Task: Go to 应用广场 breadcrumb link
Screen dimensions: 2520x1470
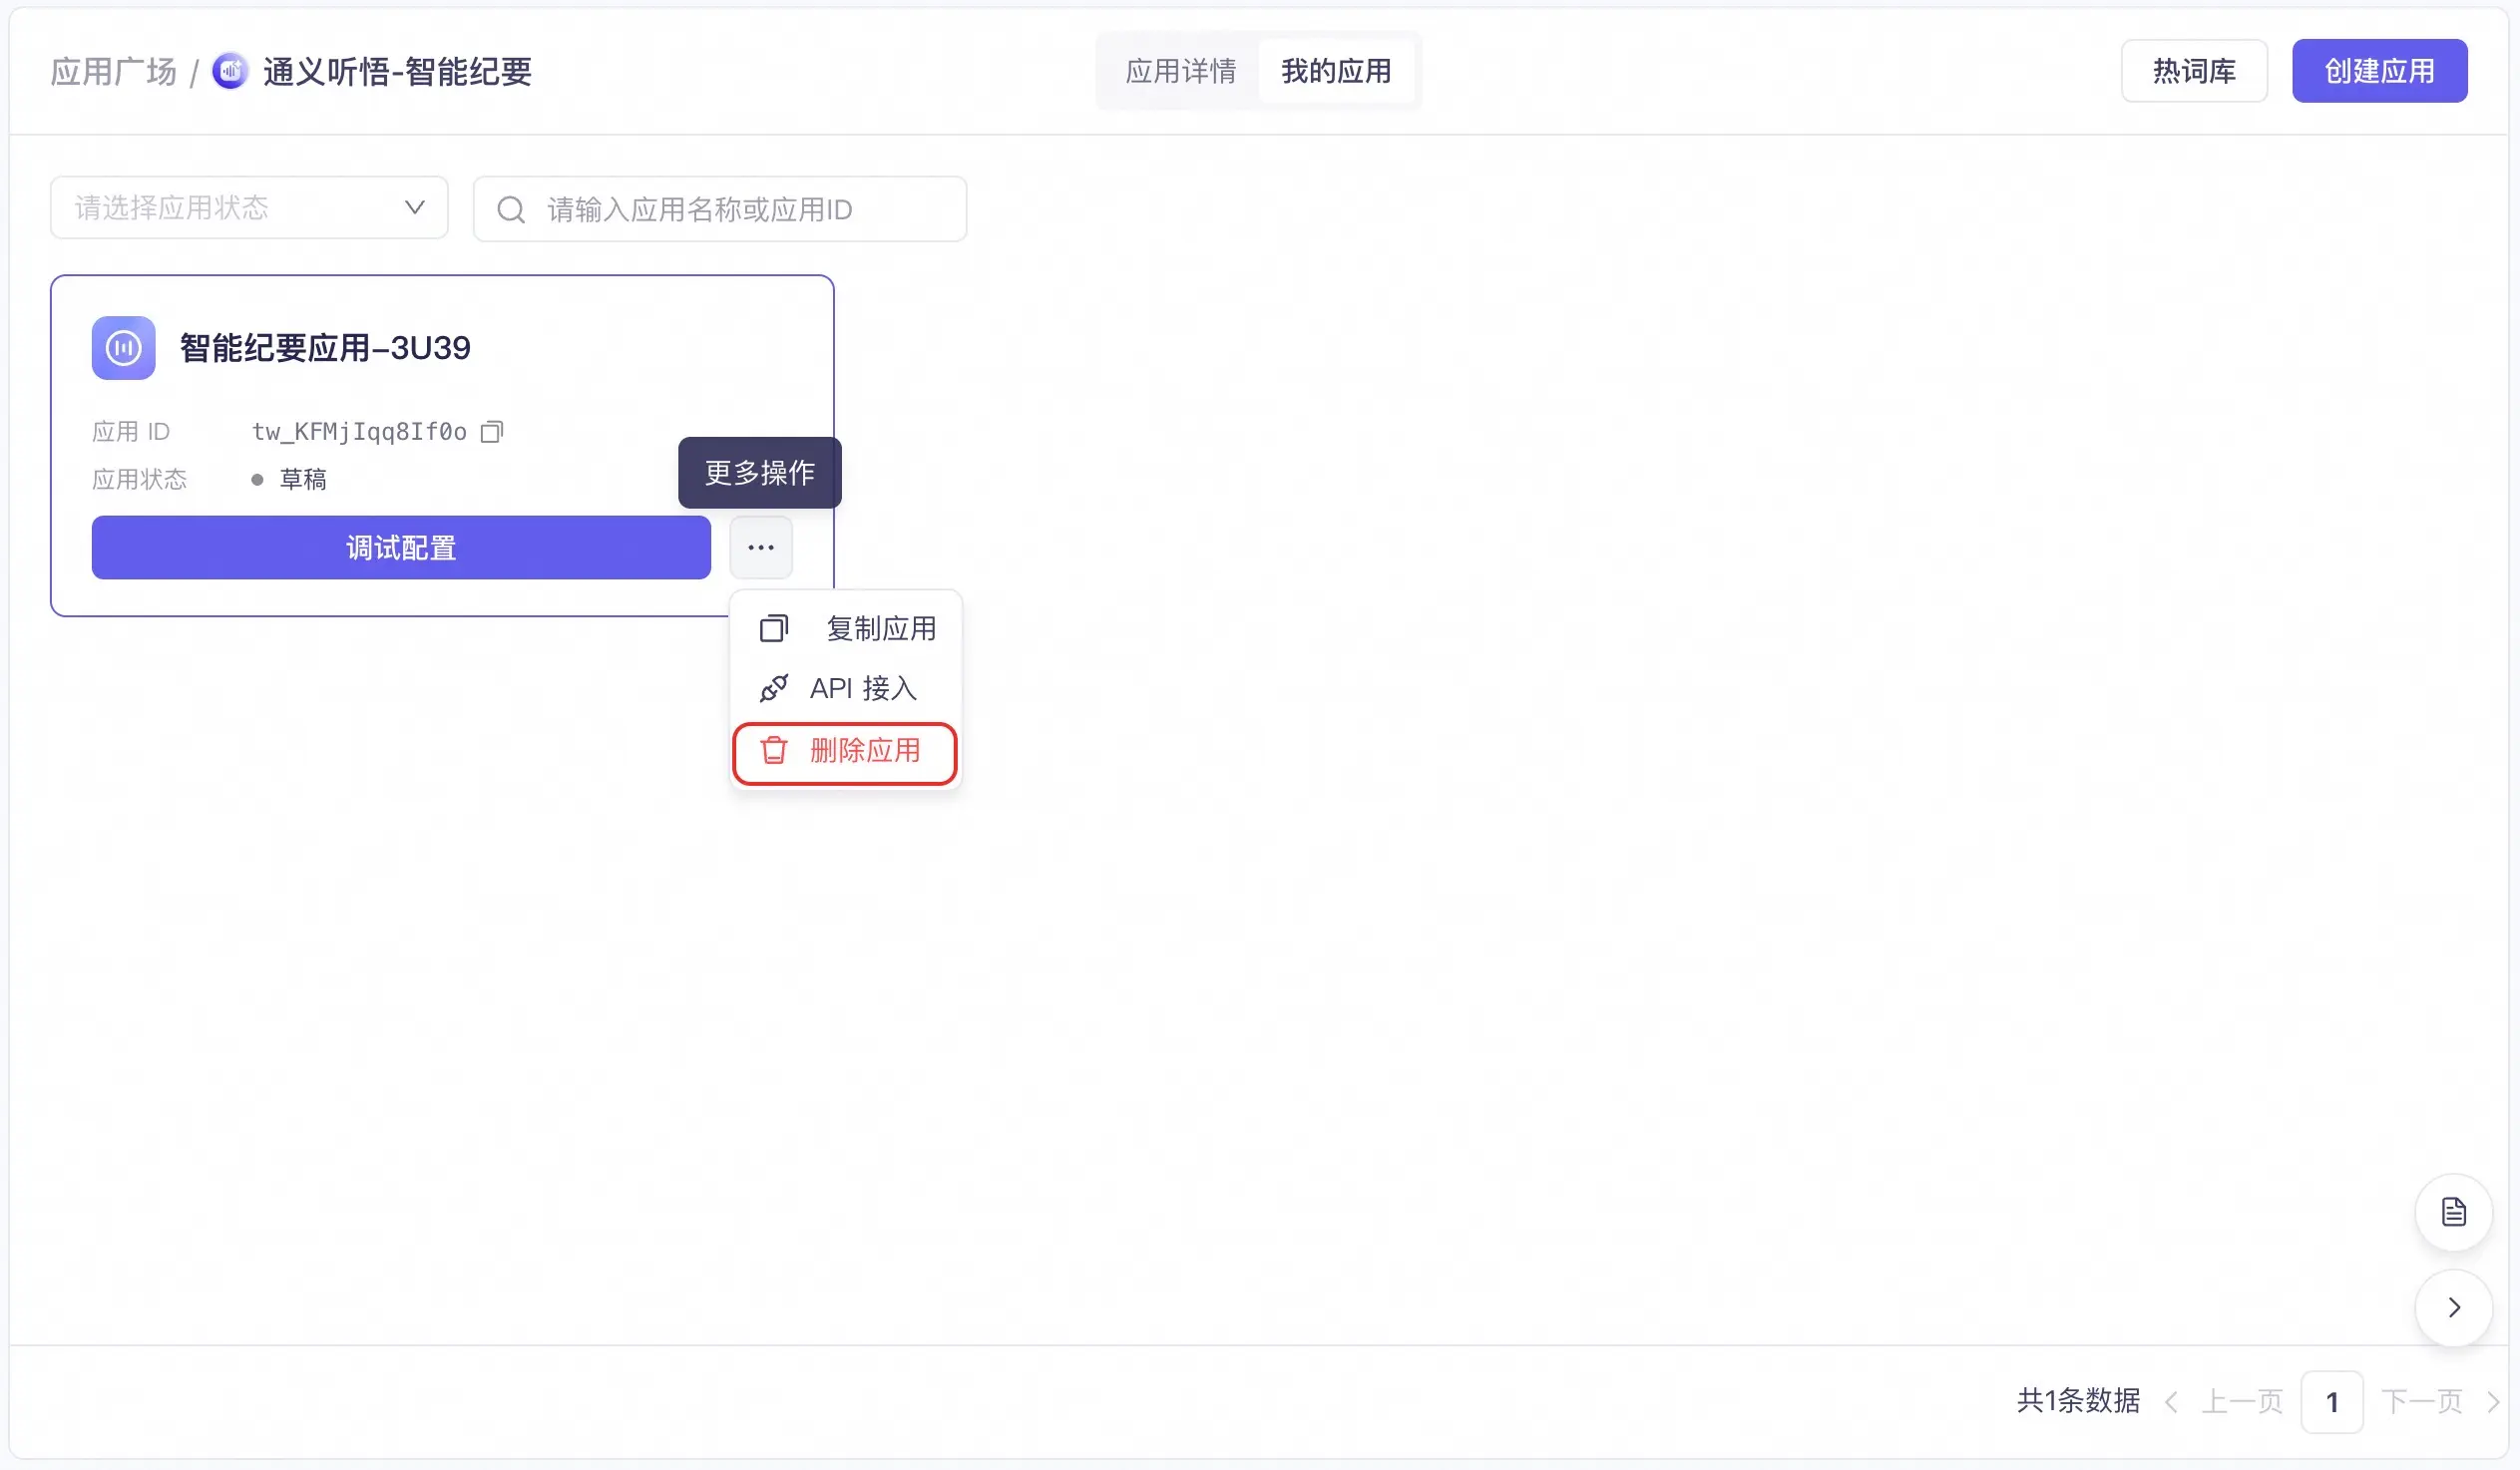Action: pos(113,71)
